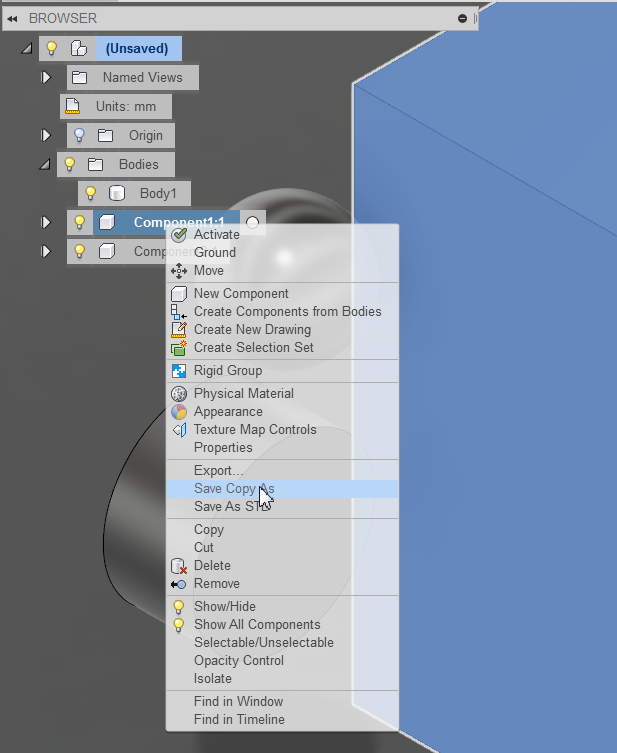Click the BROWSER panel resize grip

click(x=475, y=18)
